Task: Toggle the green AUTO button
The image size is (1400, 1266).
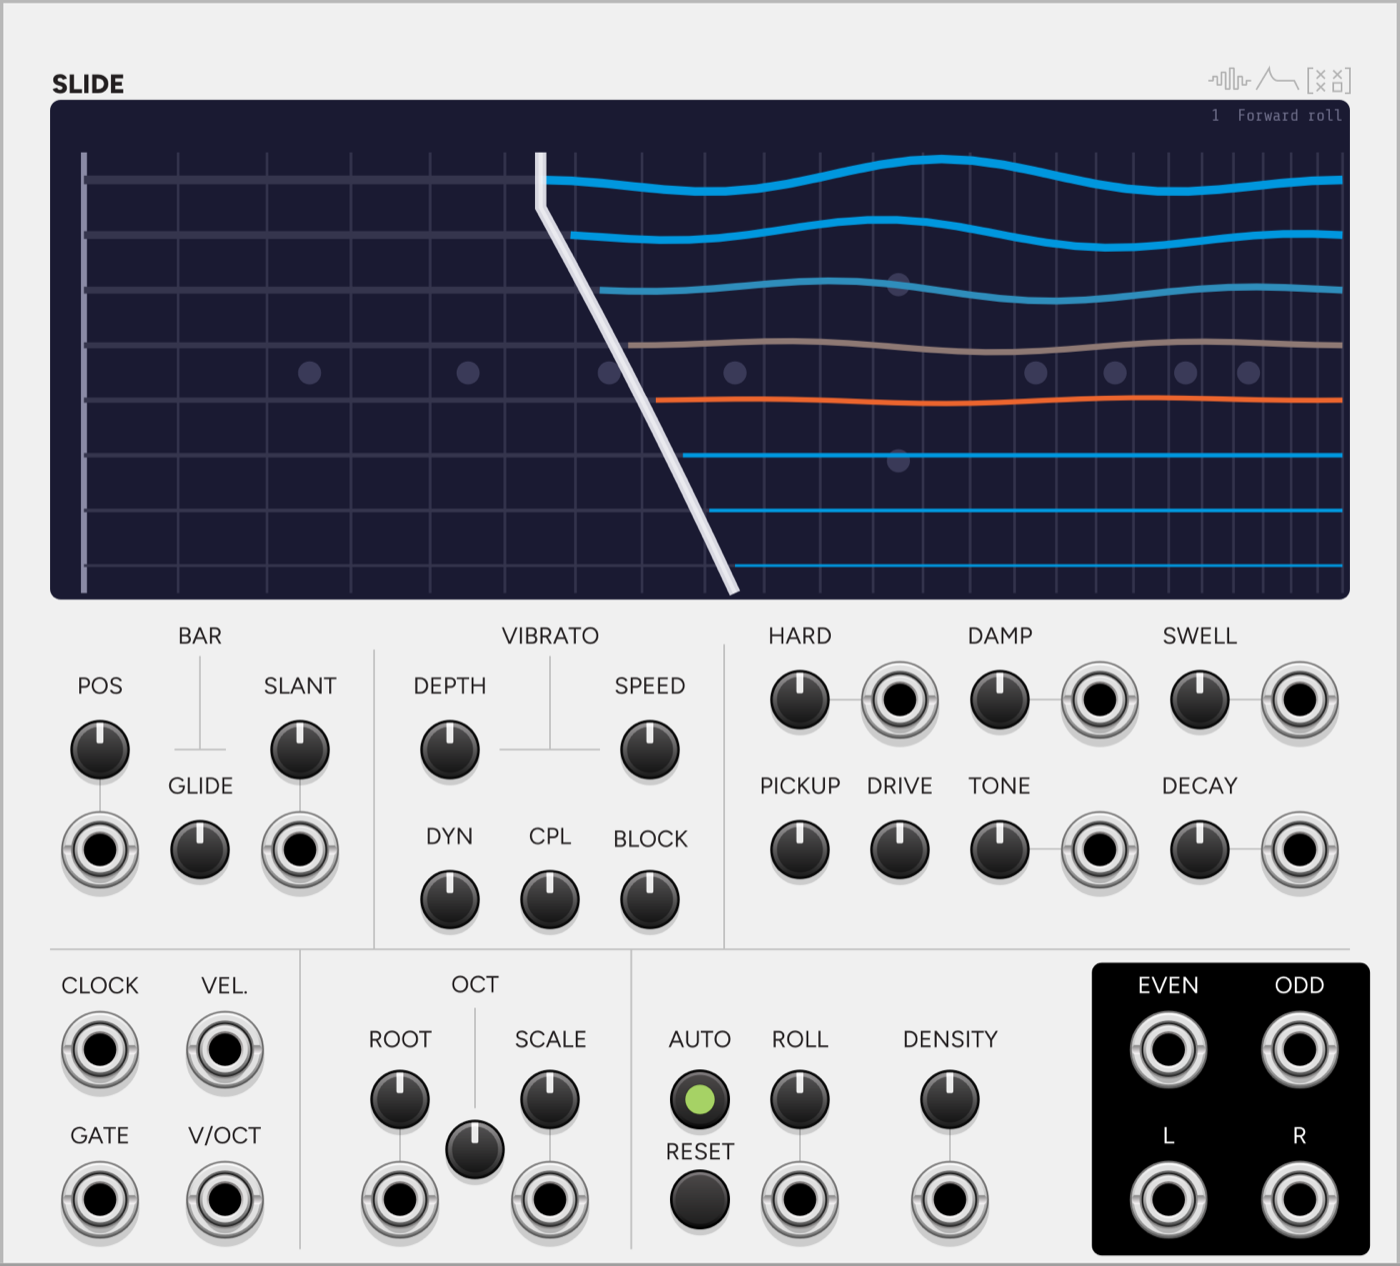Action: pyautogui.click(x=700, y=1100)
